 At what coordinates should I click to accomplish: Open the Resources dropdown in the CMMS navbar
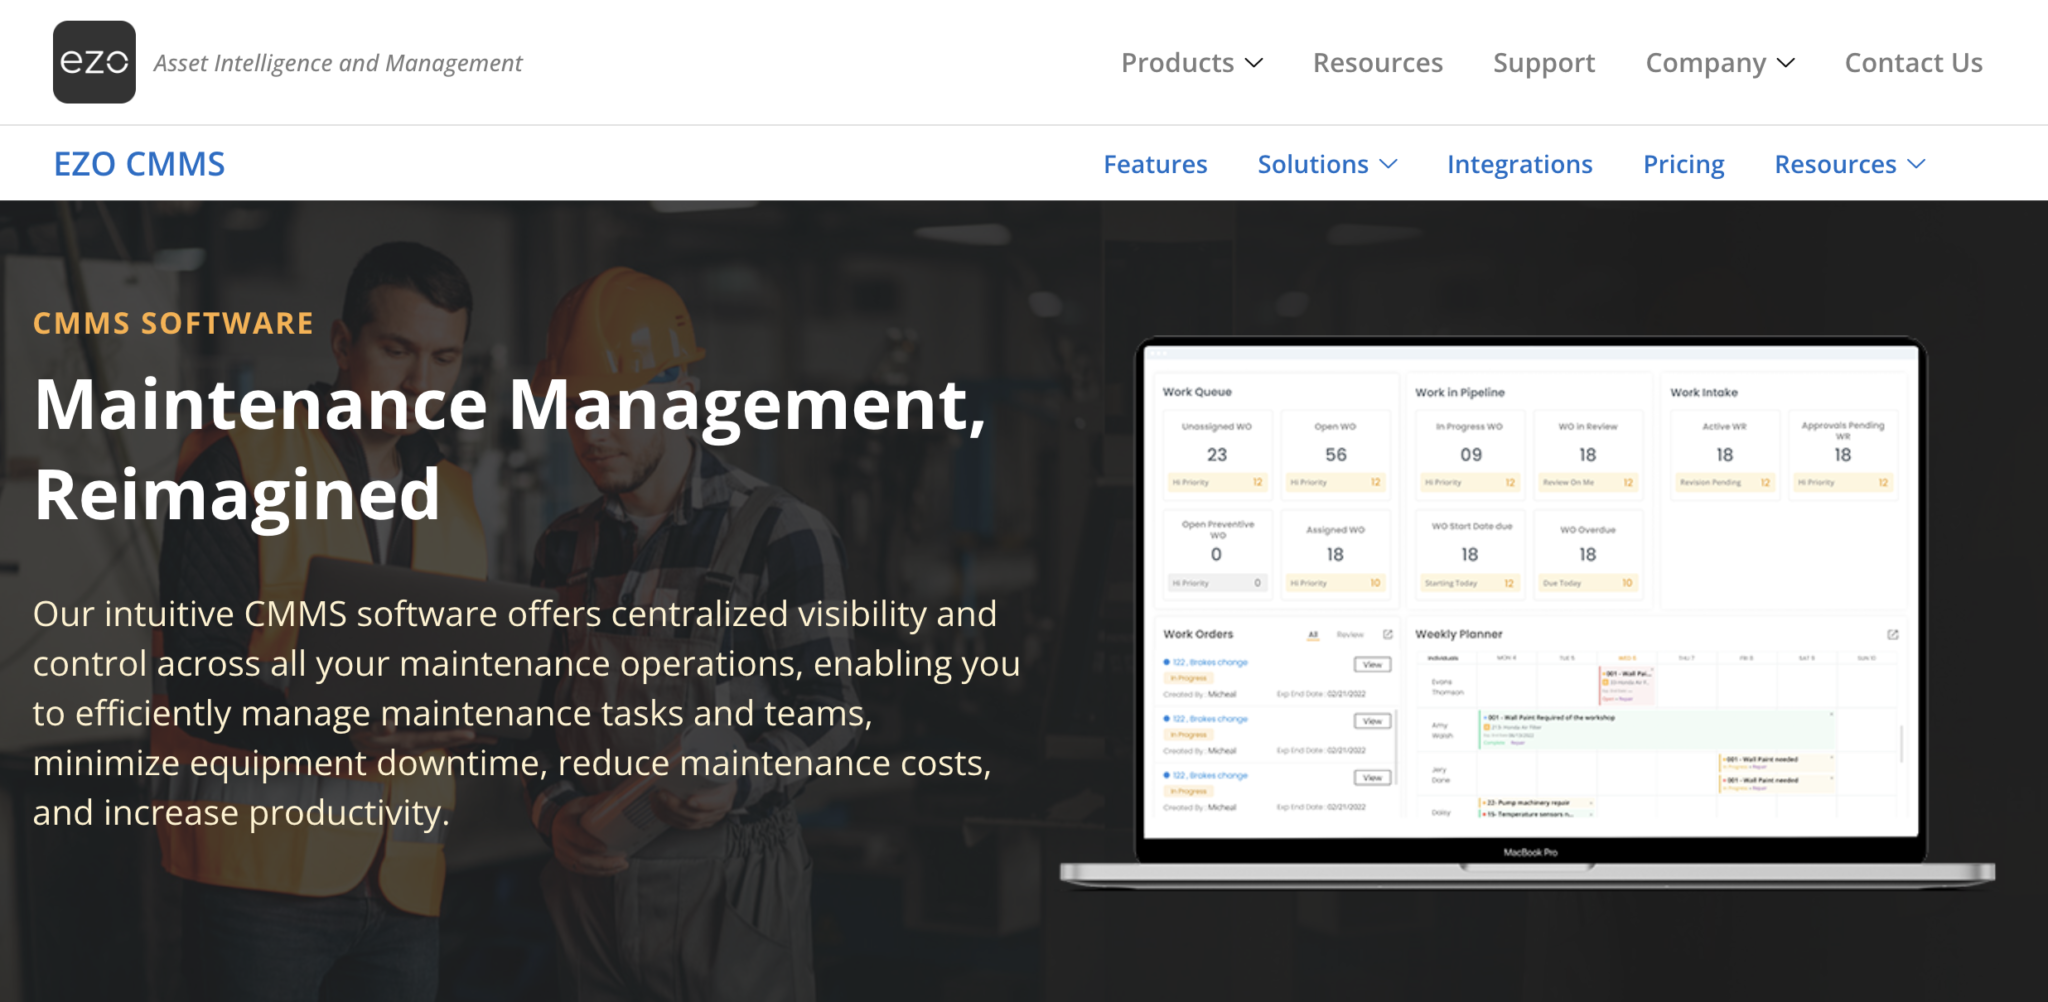[1849, 164]
